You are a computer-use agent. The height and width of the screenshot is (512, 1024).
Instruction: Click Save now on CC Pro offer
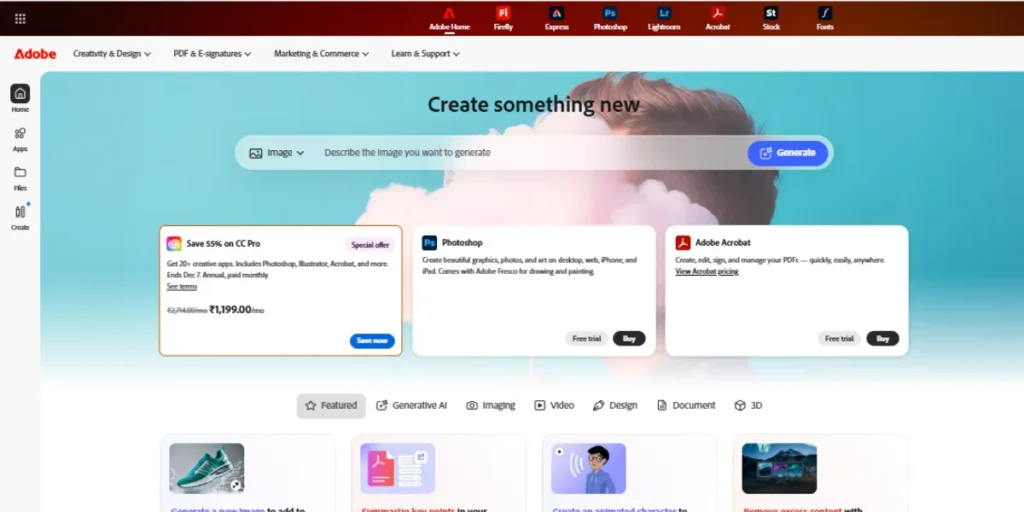tap(372, 340)
